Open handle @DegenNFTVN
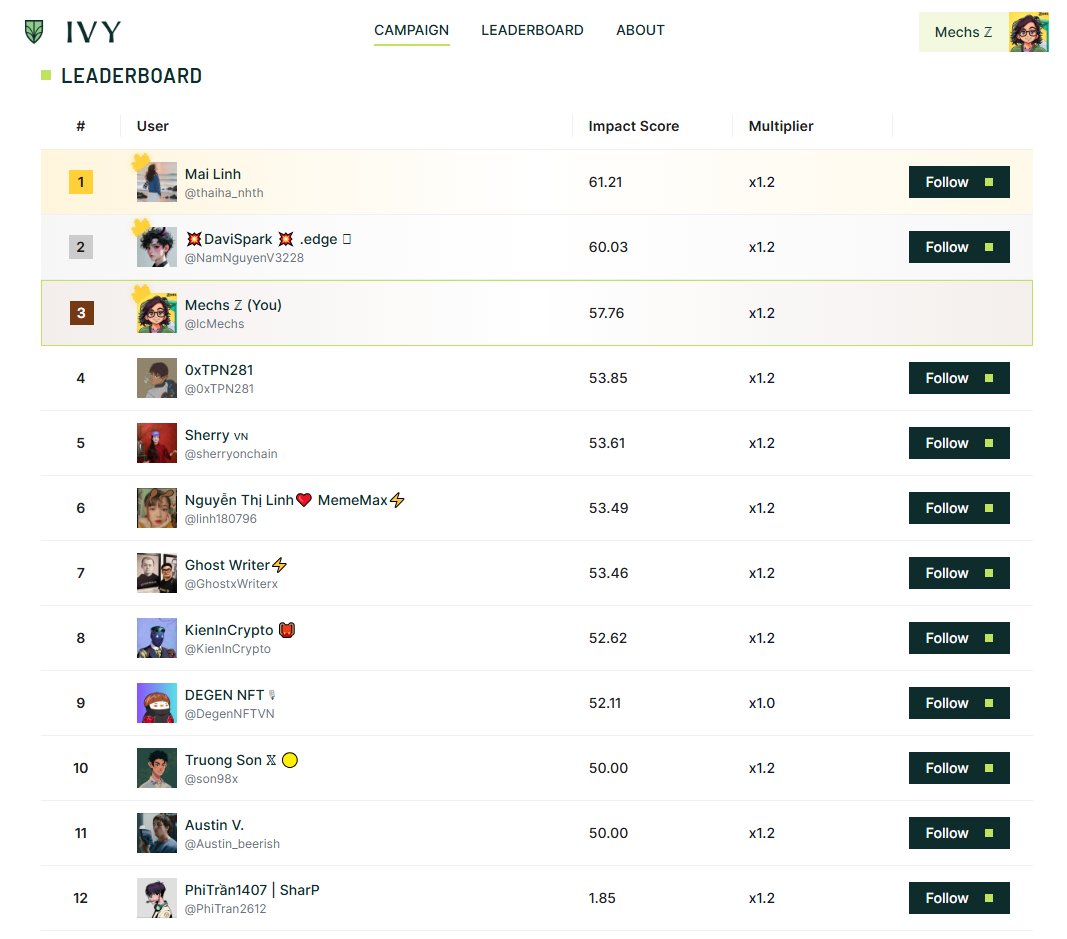This screenshot has width=1067, height=939. click(229, 714)
